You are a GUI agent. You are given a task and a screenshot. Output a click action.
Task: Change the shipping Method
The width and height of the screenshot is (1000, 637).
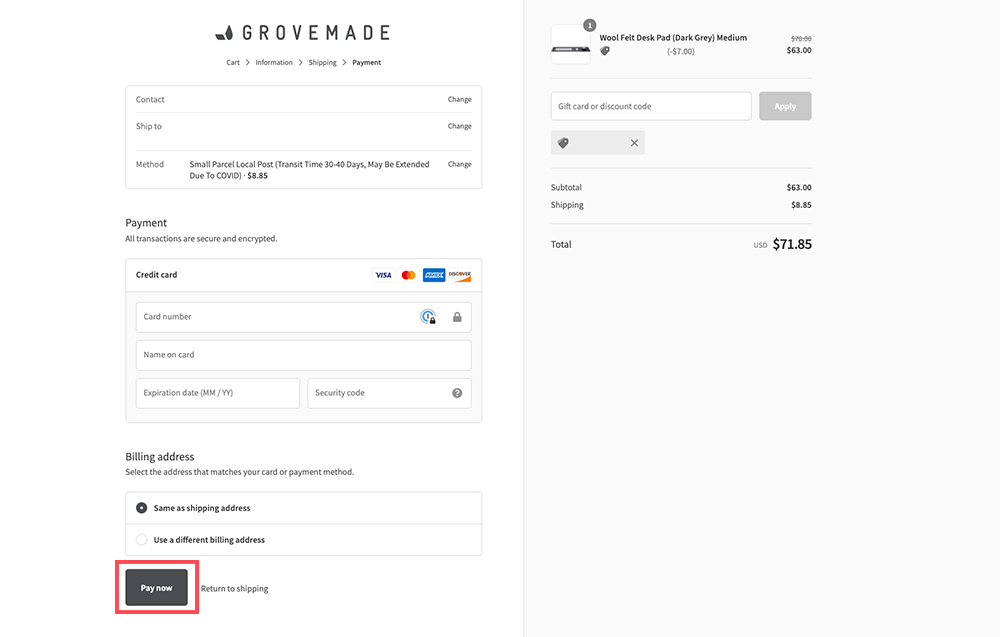[459, 165]
